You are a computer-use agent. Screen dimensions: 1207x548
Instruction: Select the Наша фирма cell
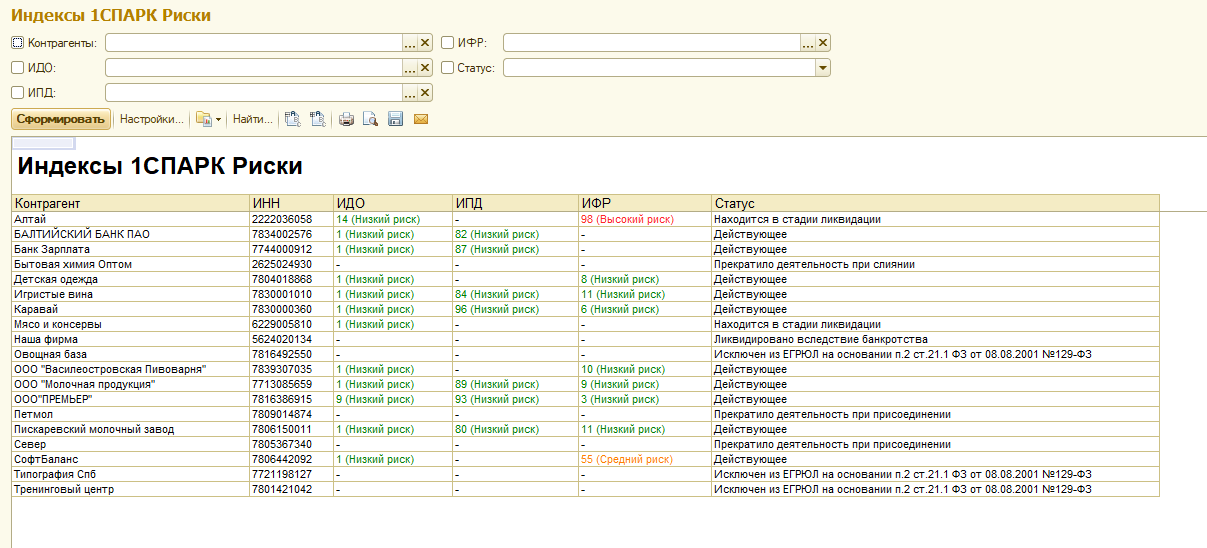[x=130, y=339]
